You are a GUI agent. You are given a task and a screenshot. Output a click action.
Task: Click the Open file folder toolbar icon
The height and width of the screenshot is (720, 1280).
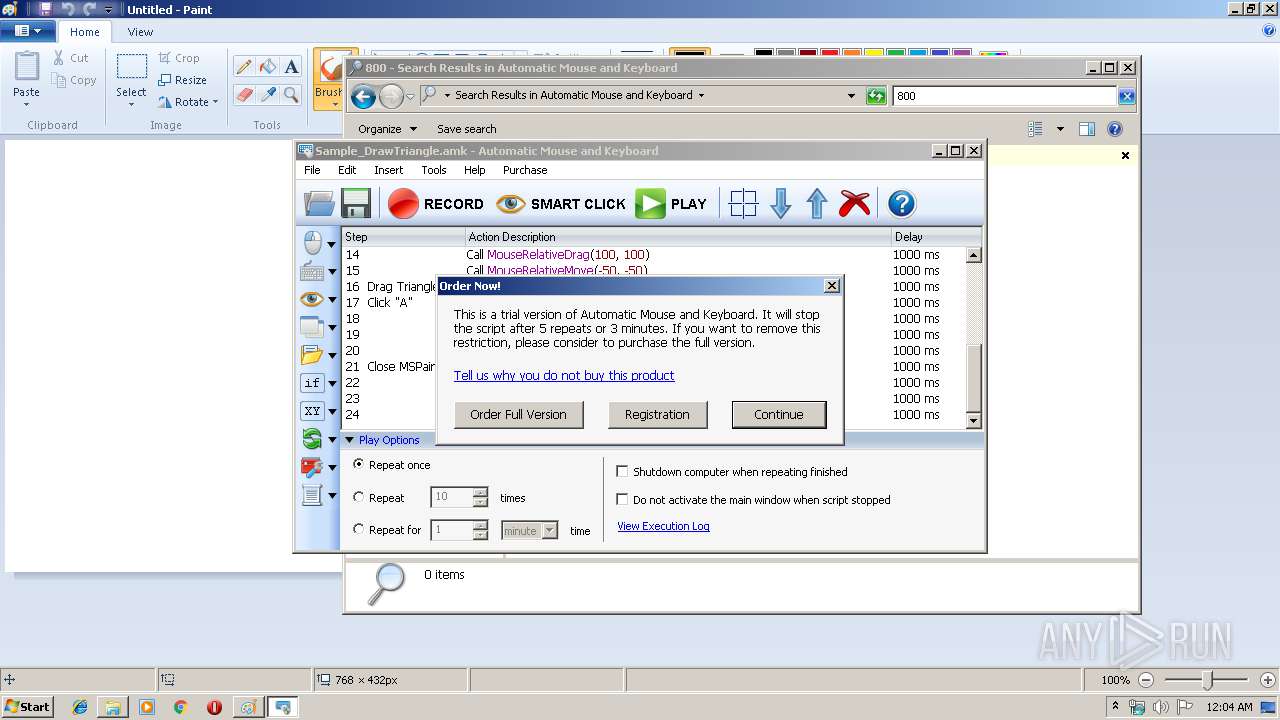pyautogui.click(x=319, y=204)
